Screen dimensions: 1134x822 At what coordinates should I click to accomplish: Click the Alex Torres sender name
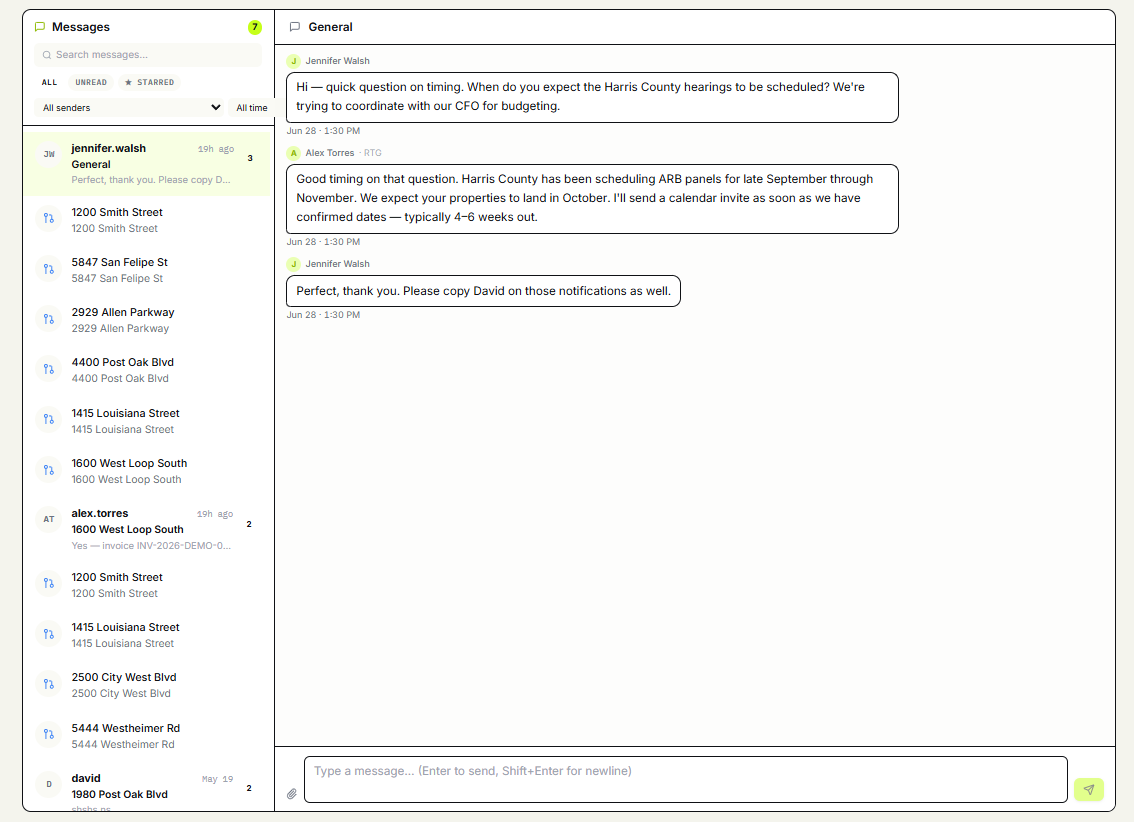click(330, 153)
